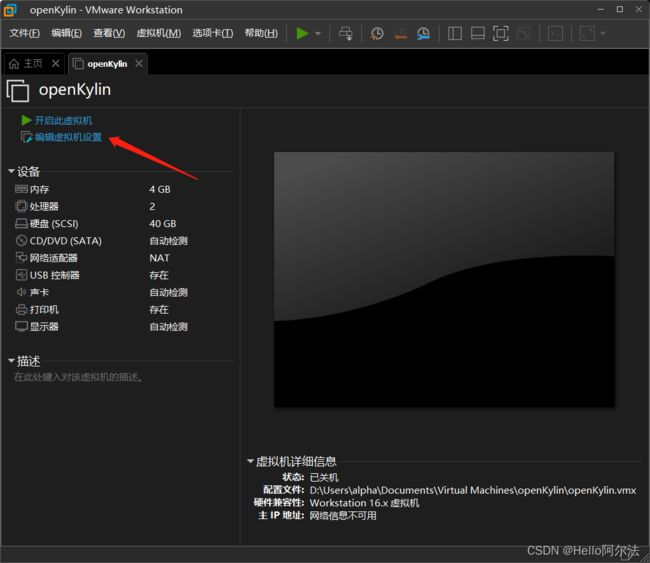Open the 帮助(H) menu
The width and height of the screenshot is (650, 563).
261,33
